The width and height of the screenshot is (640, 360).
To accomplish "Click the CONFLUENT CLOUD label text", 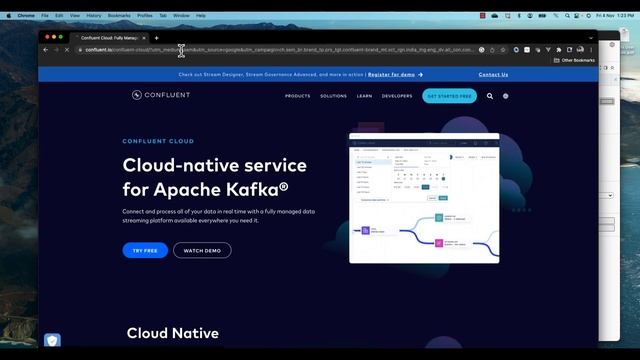I will pos(158,141).
